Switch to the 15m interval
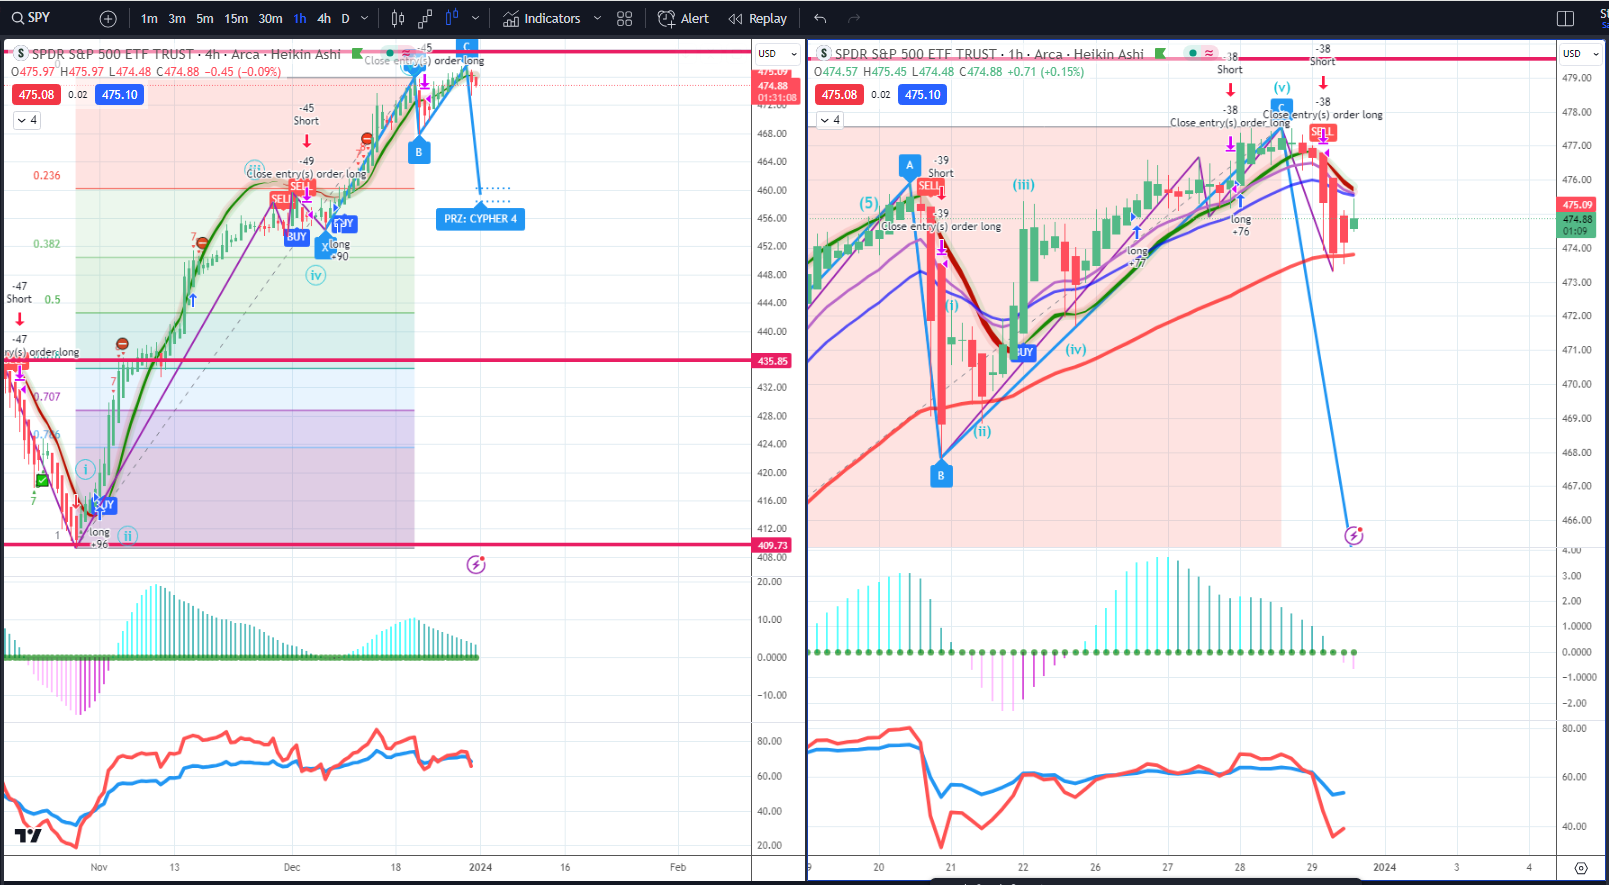Image resolution: width=1609 pixels, height=885 pixels. [x=236, y=18]
